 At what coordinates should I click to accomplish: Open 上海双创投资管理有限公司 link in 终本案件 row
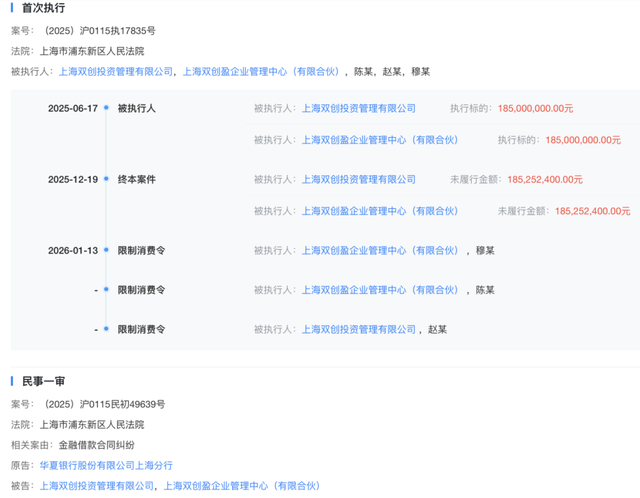point(359,180)
